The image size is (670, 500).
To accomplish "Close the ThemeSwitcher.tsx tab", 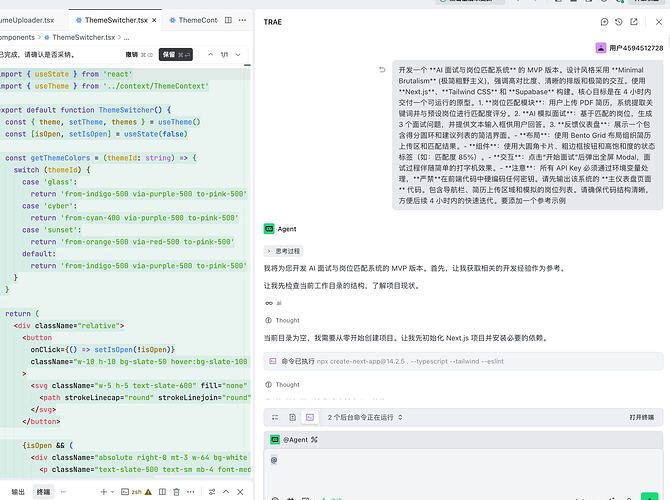I will 154,20.
